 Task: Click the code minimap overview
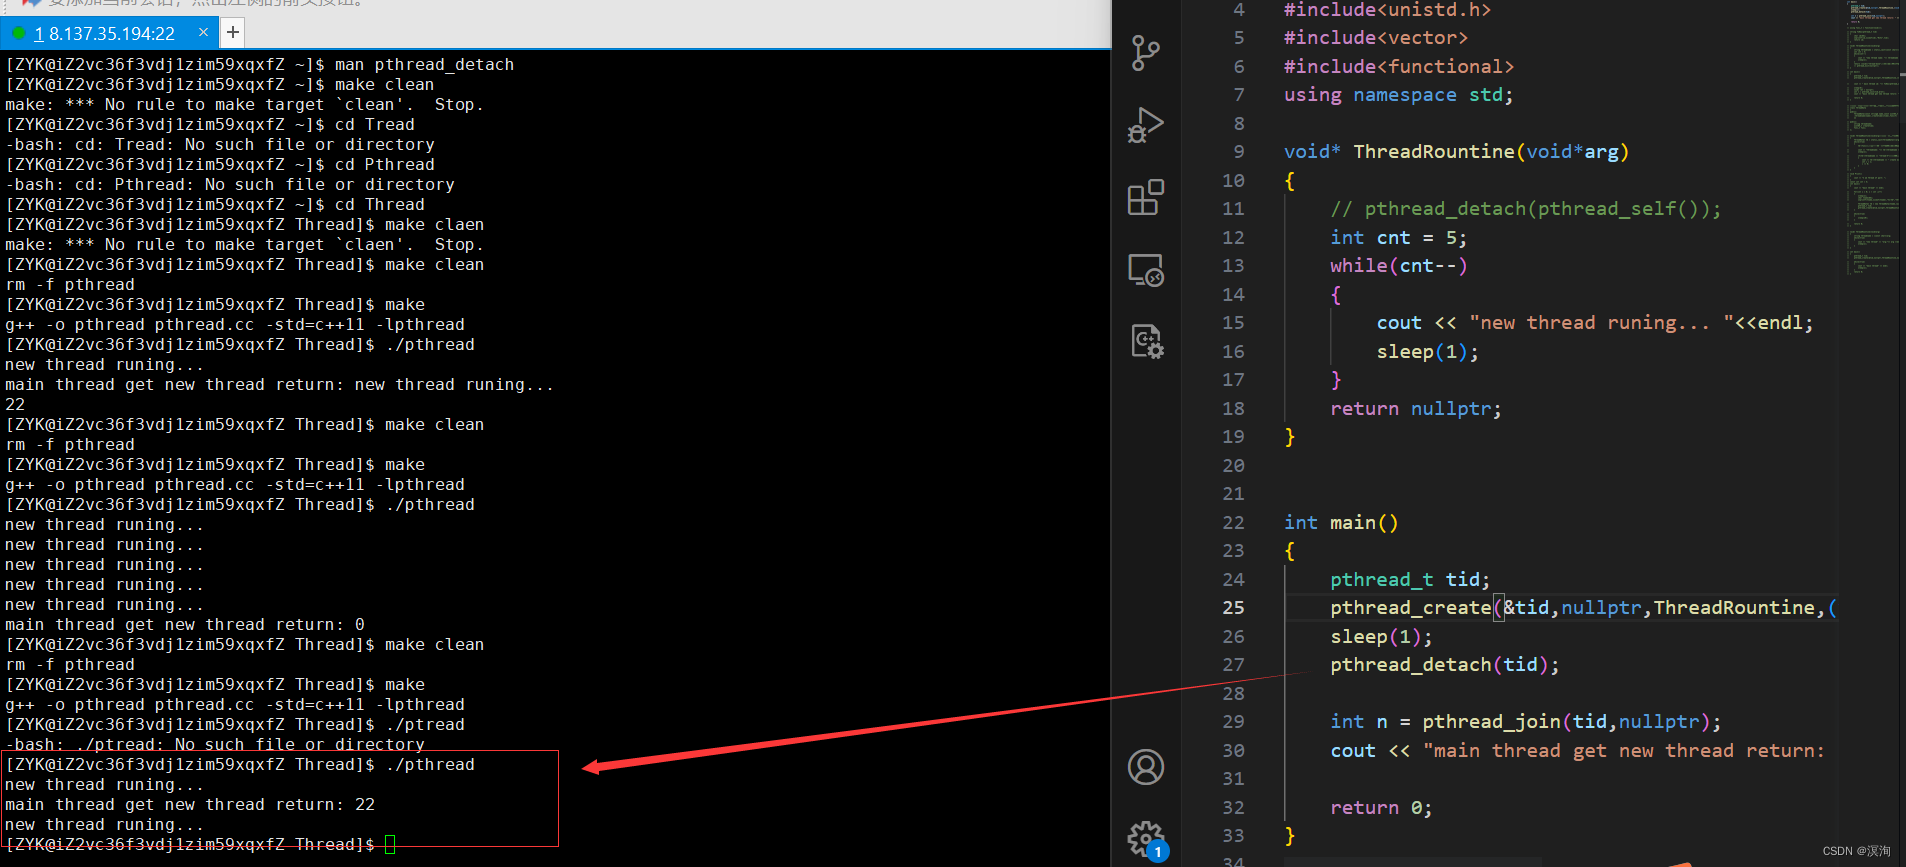coord(1872,140)
